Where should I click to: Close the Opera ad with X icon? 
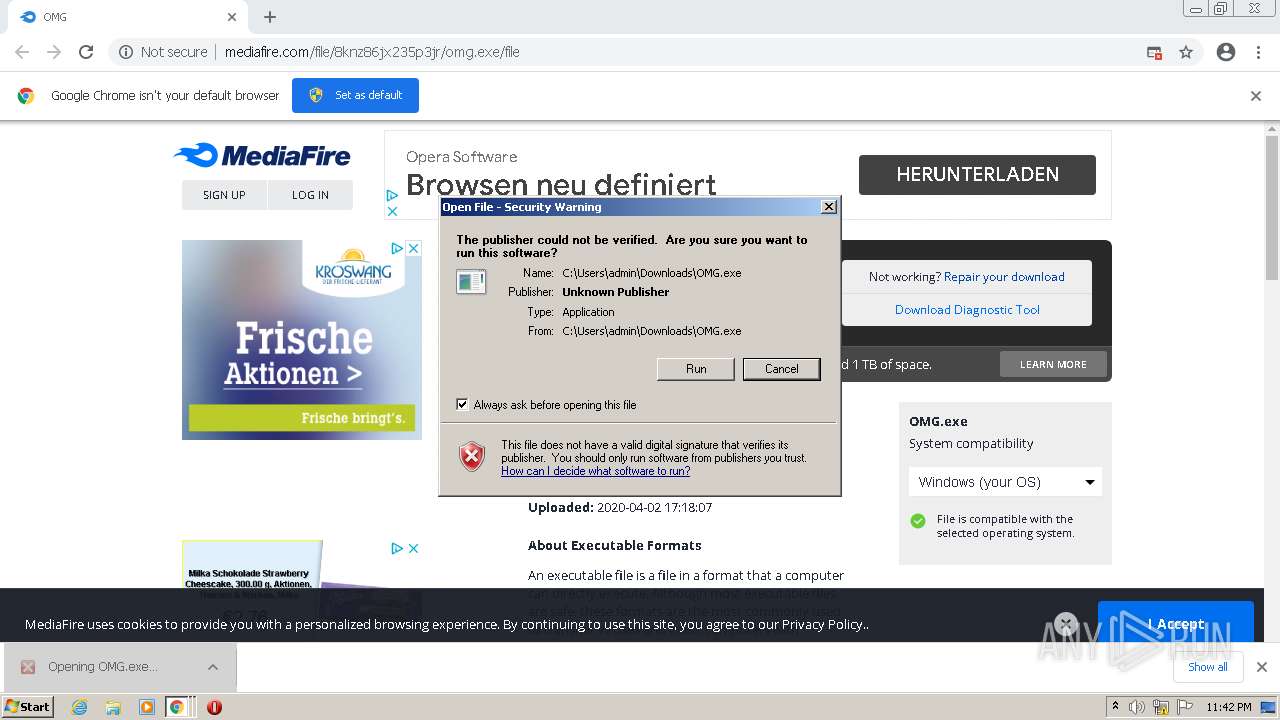click(x=392, y=211)
